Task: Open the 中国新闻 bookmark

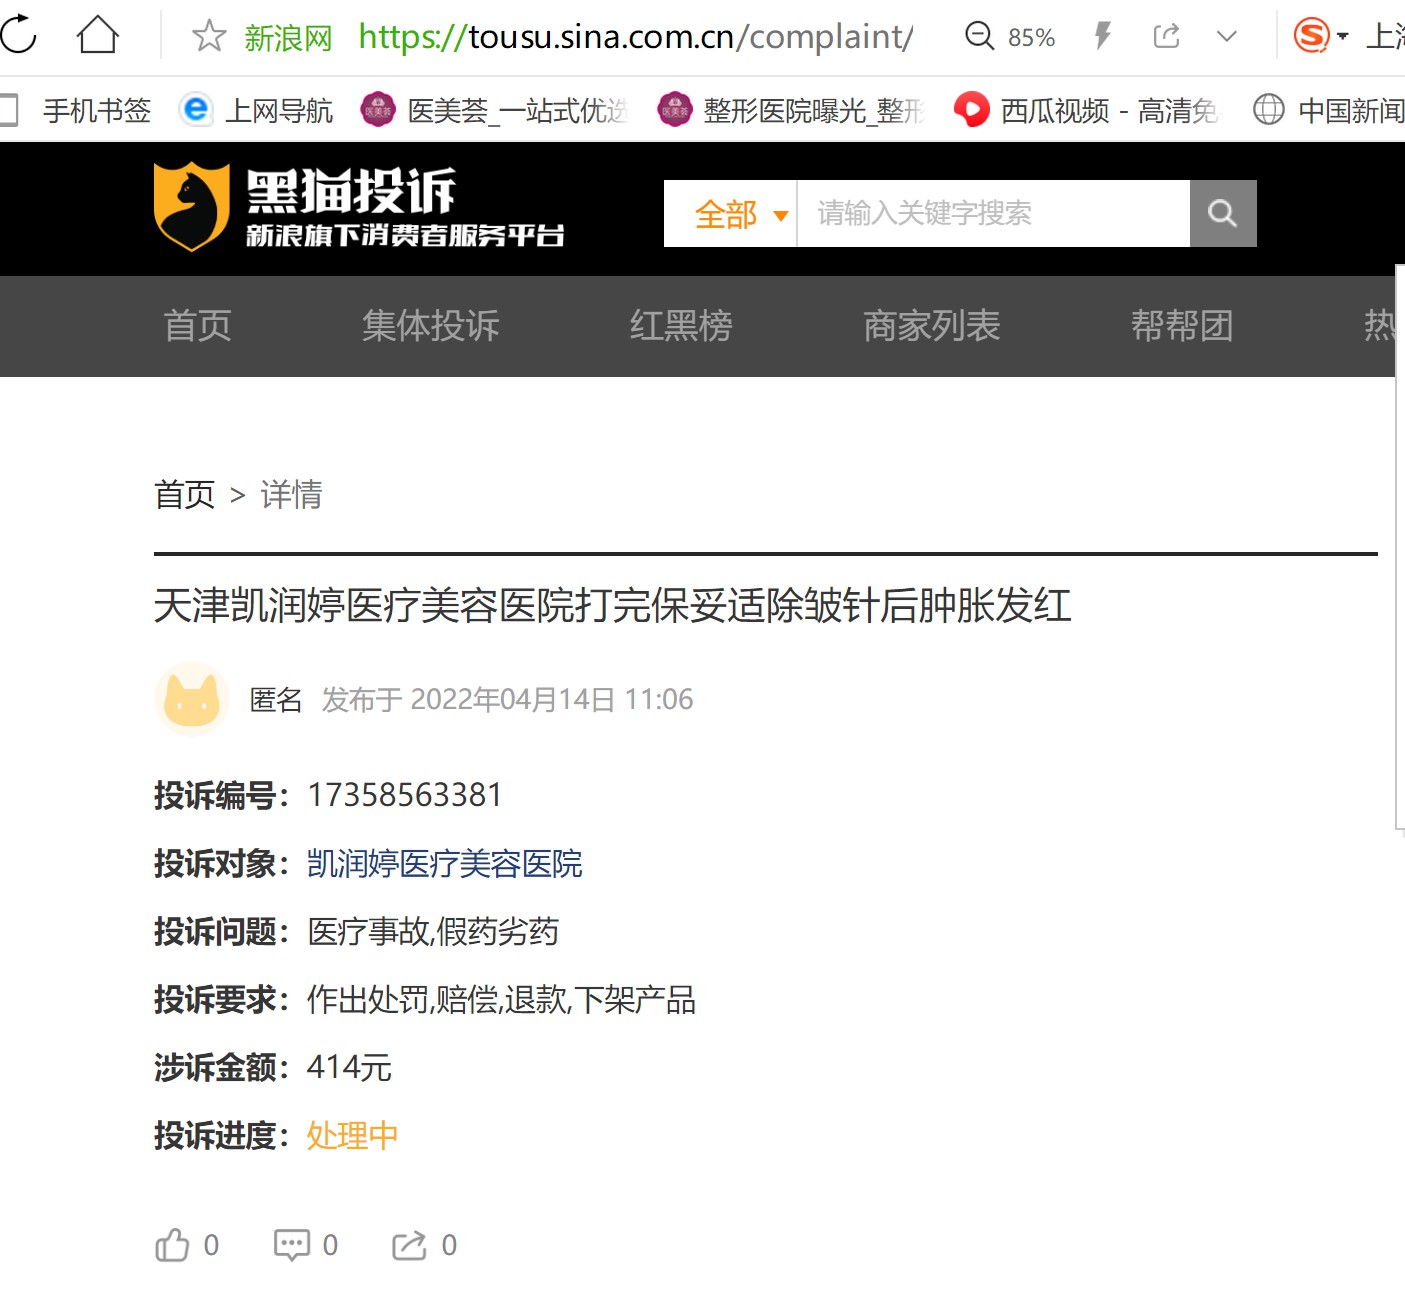Action: coord(1328,110)
